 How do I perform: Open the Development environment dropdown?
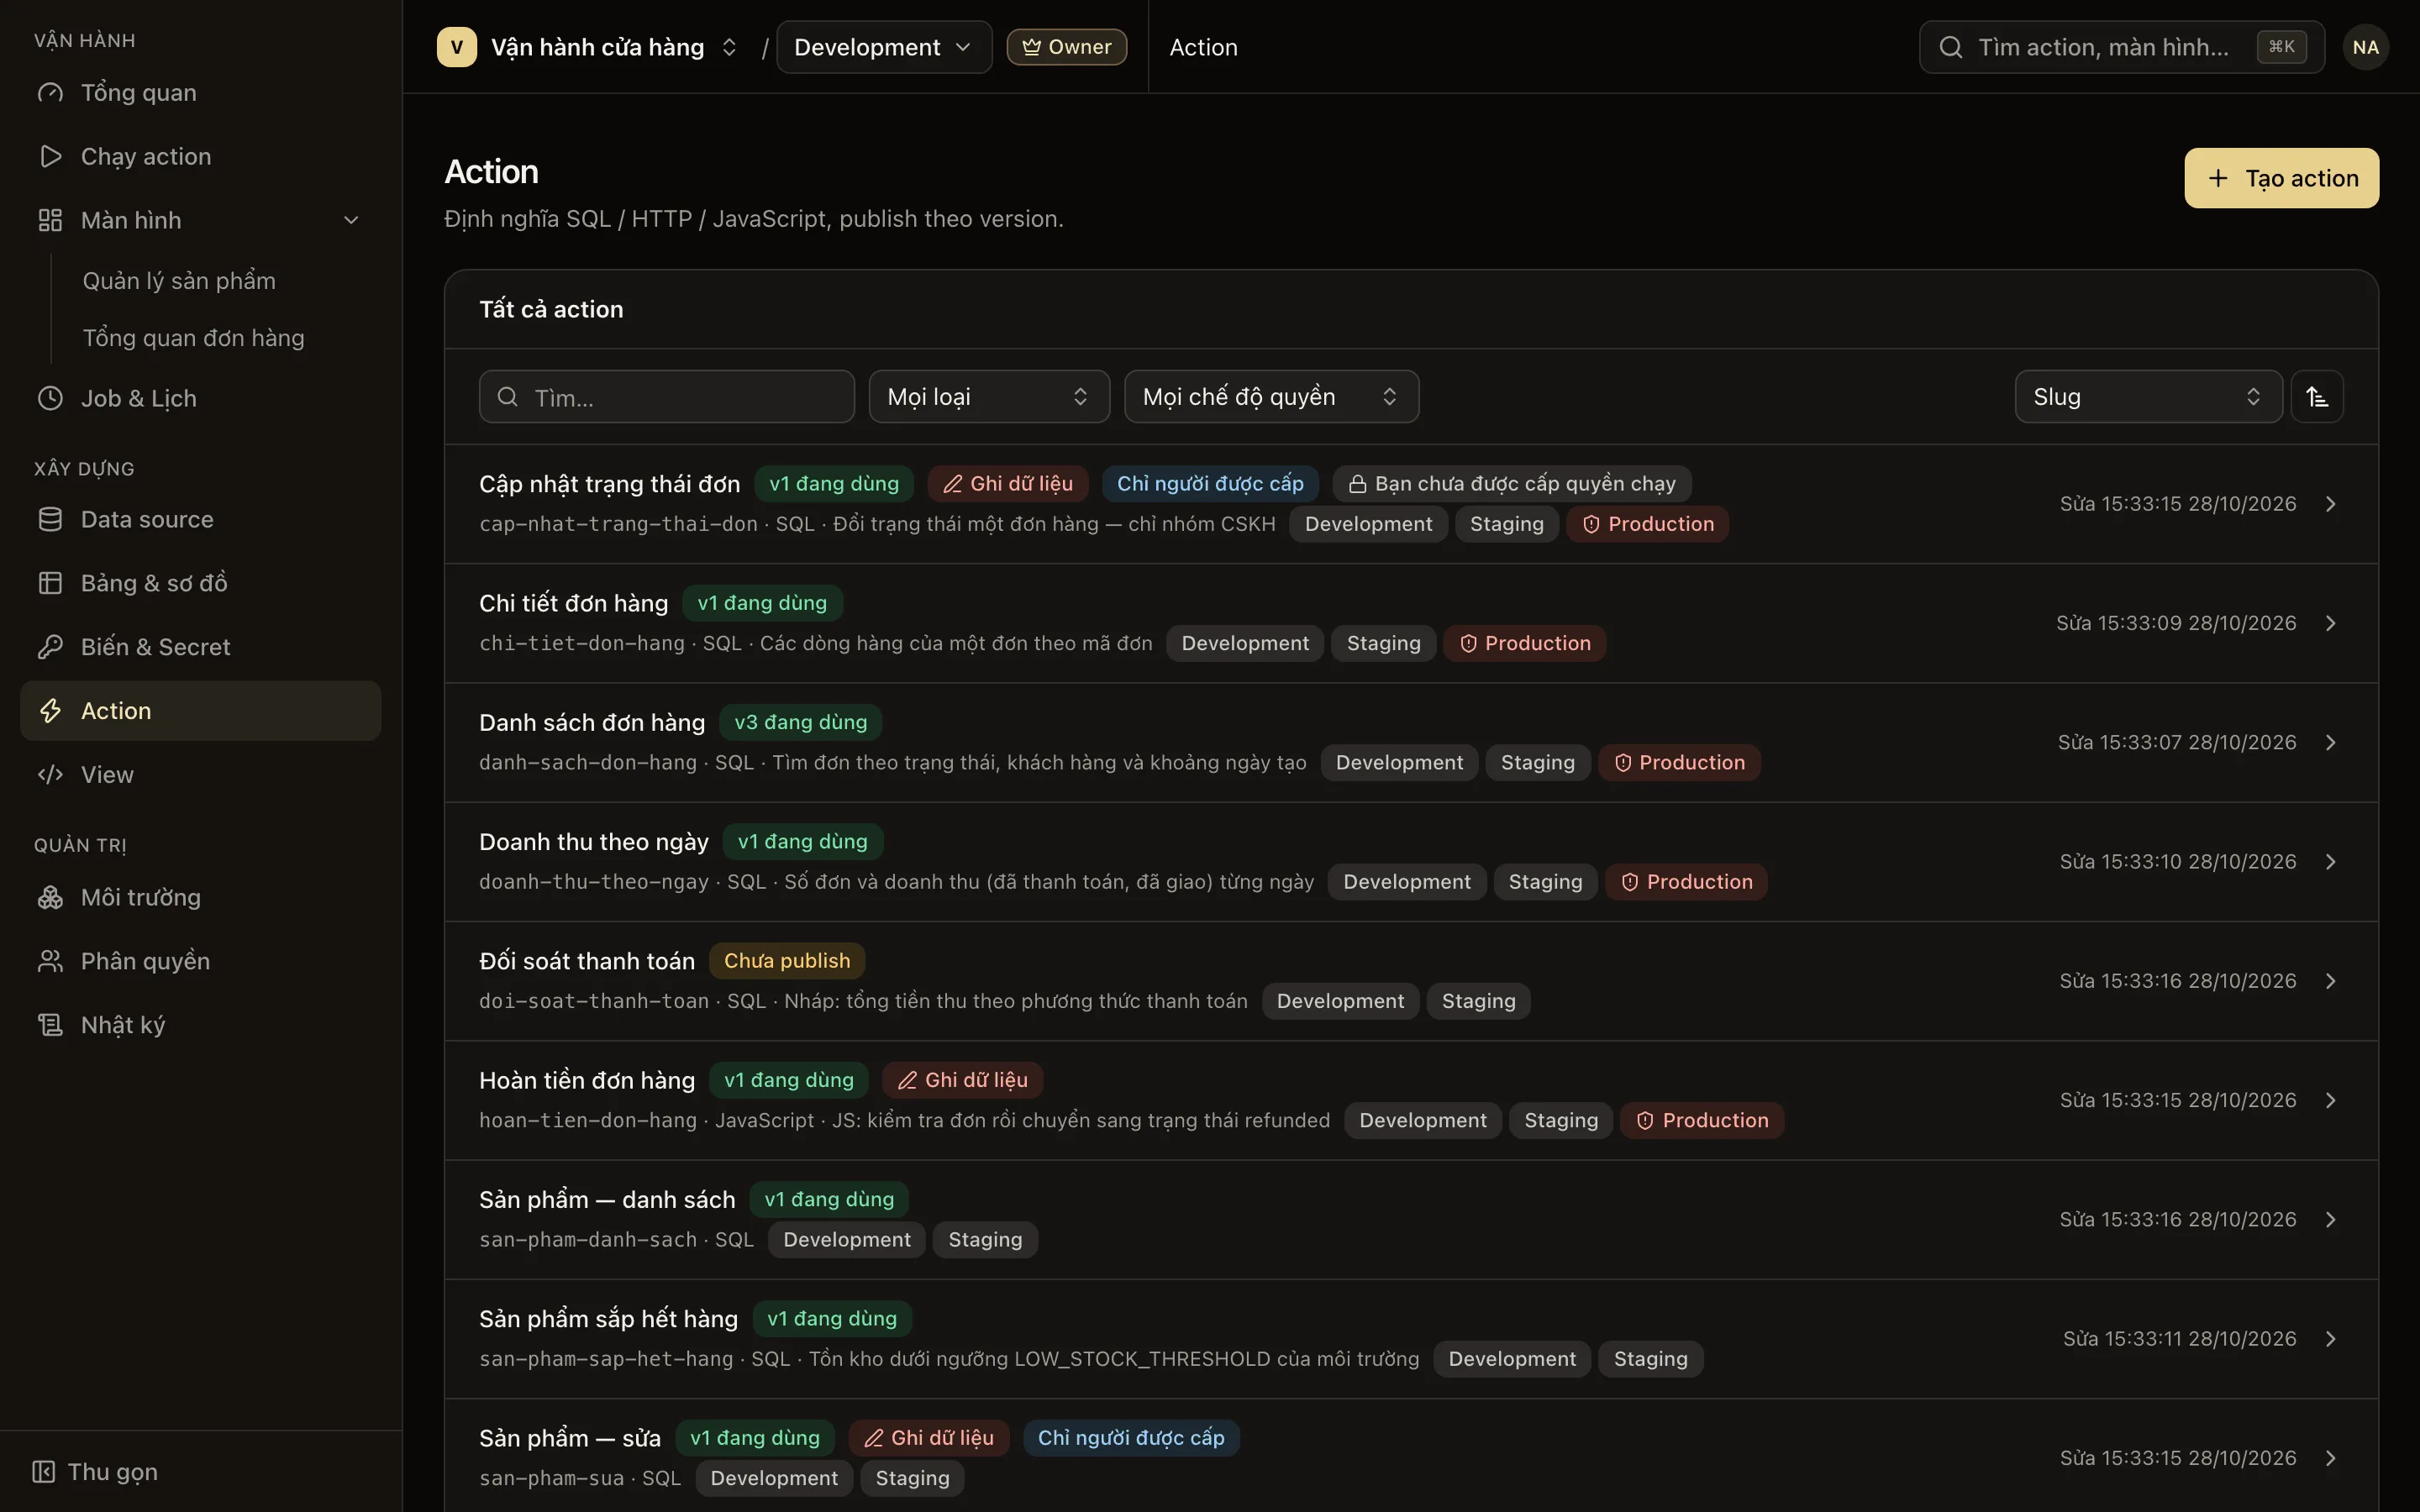coord(884,47)
